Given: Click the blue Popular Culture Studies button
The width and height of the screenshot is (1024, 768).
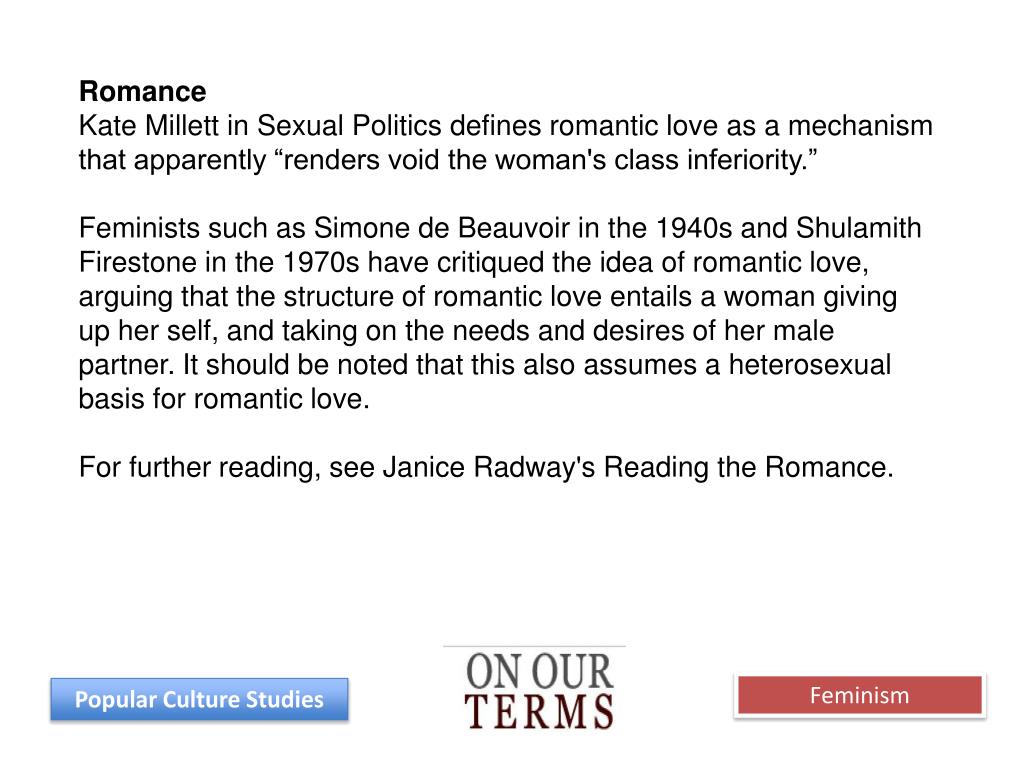Looking at the screenshot, I should click(199, 699).
